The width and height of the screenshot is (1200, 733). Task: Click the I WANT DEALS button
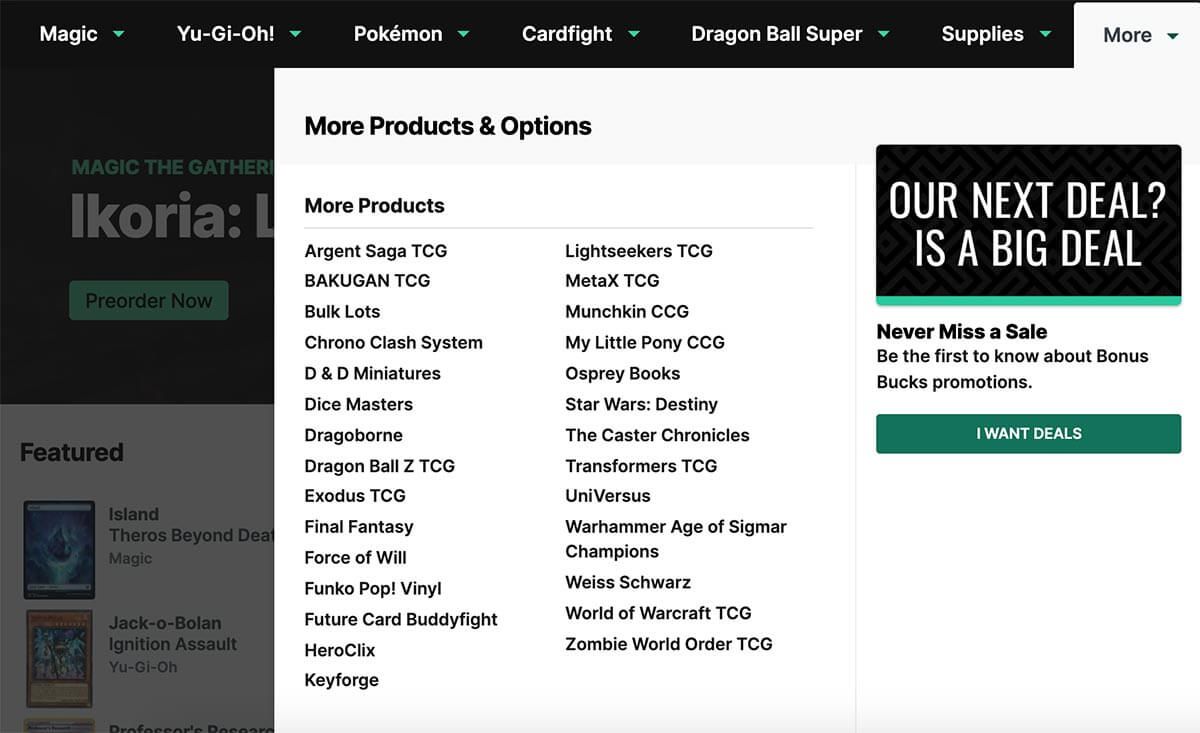coord(1028,434)
